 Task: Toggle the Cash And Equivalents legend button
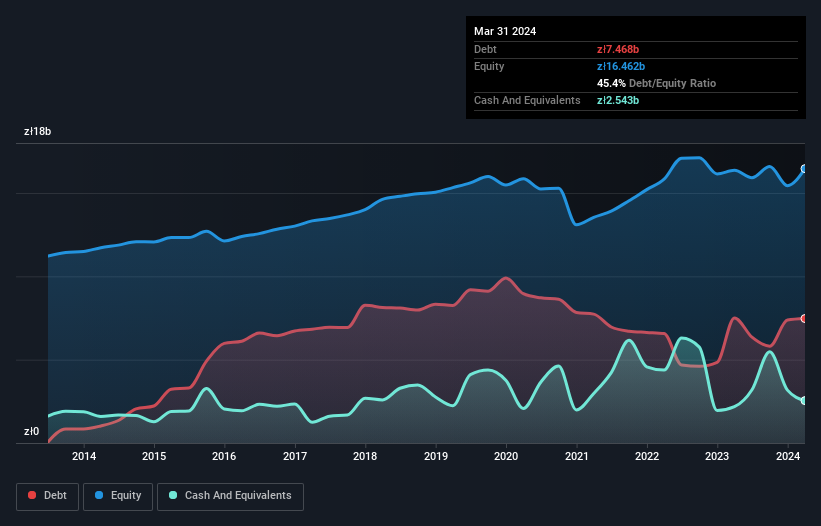[230, 496]
